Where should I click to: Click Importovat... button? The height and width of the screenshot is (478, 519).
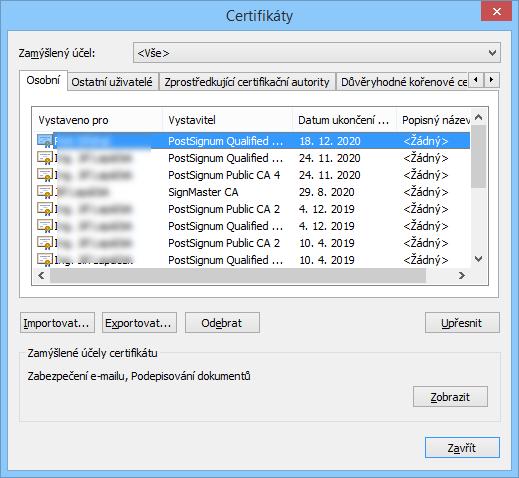[x=57, y=323]
